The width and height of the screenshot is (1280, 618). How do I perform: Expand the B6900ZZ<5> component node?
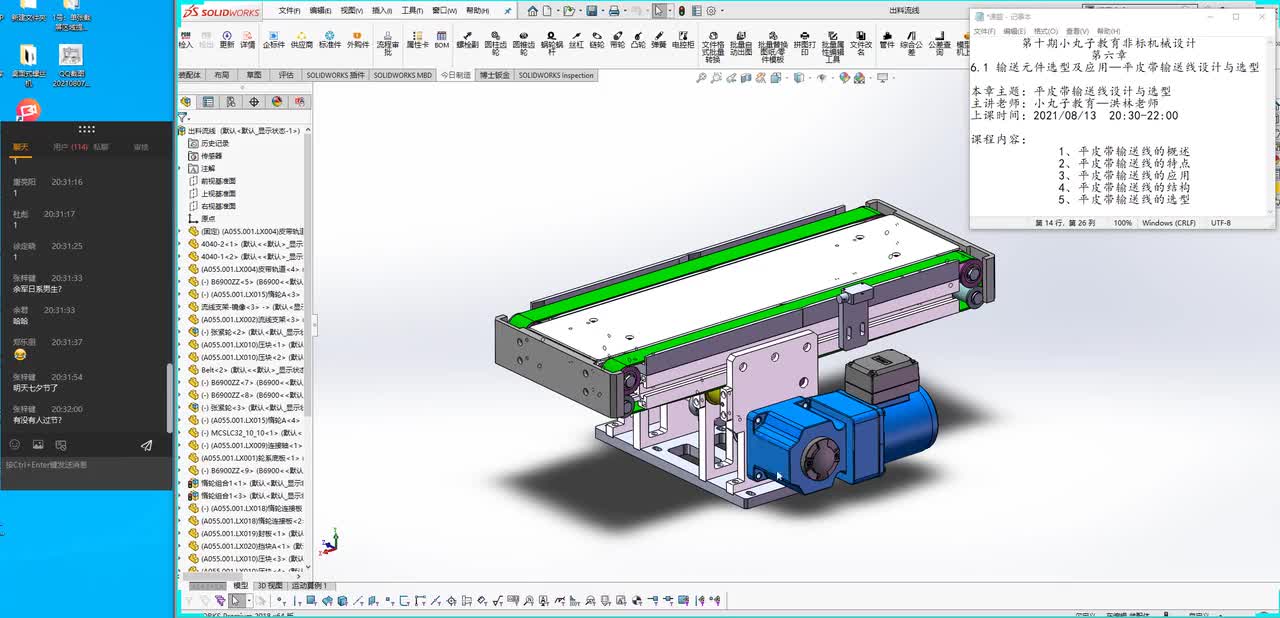pos(181,282)
